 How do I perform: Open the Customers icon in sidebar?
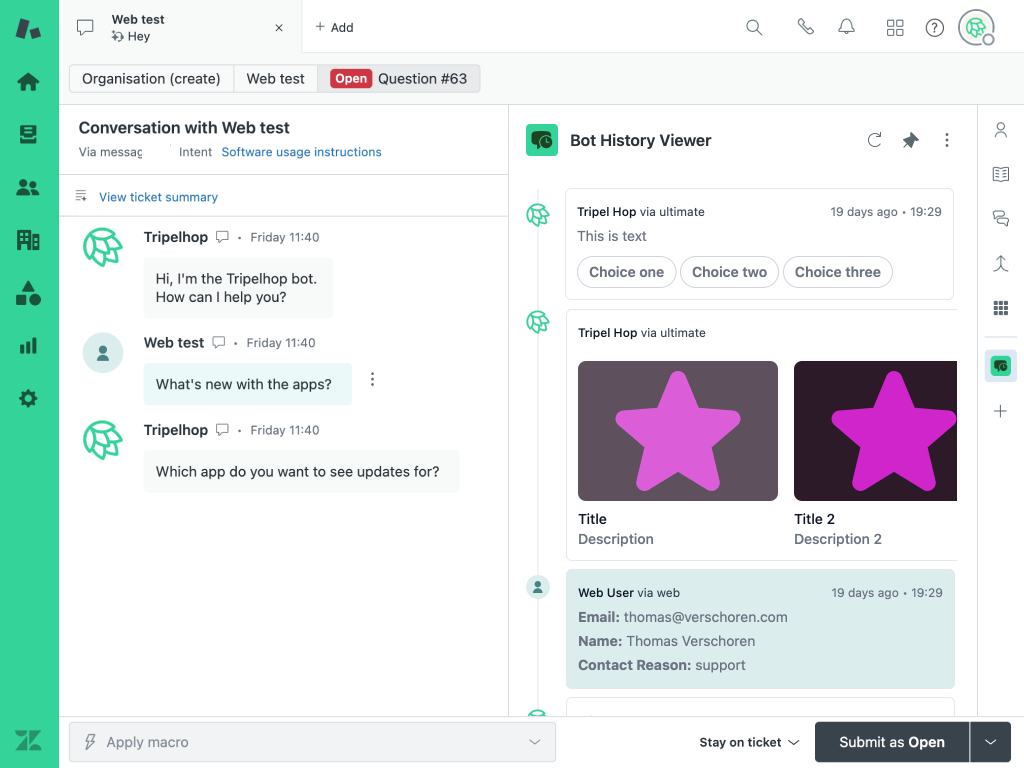tap(28, 187)
